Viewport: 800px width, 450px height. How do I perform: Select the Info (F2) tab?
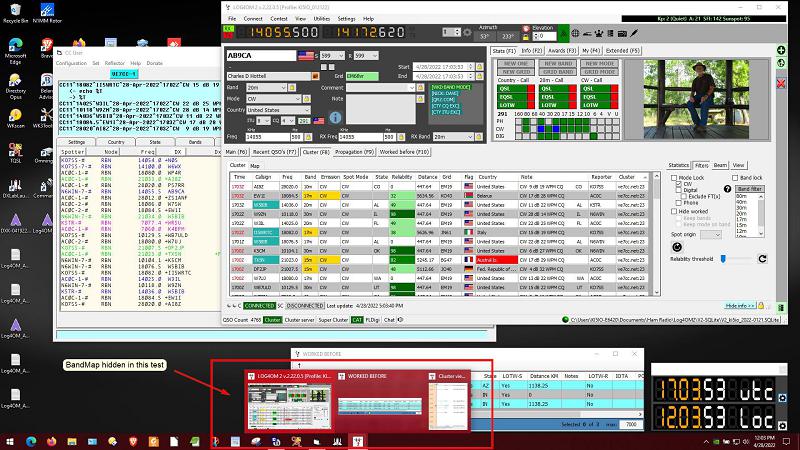click(x=532, y=51)
